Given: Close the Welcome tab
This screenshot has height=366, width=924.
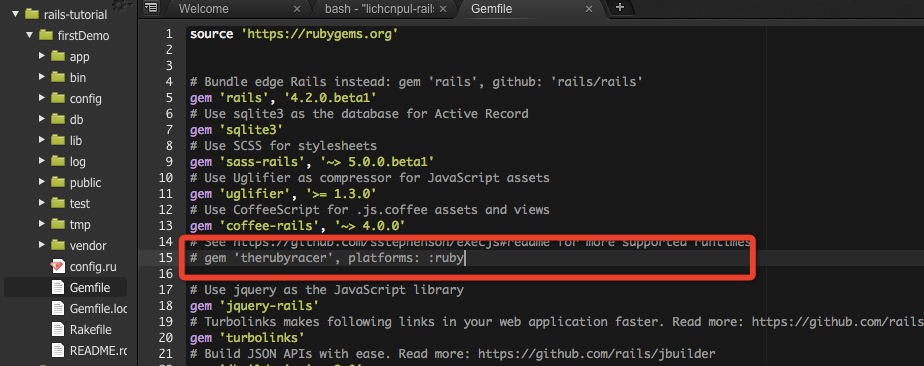Looking at the screenshot, I should point(296,9).
